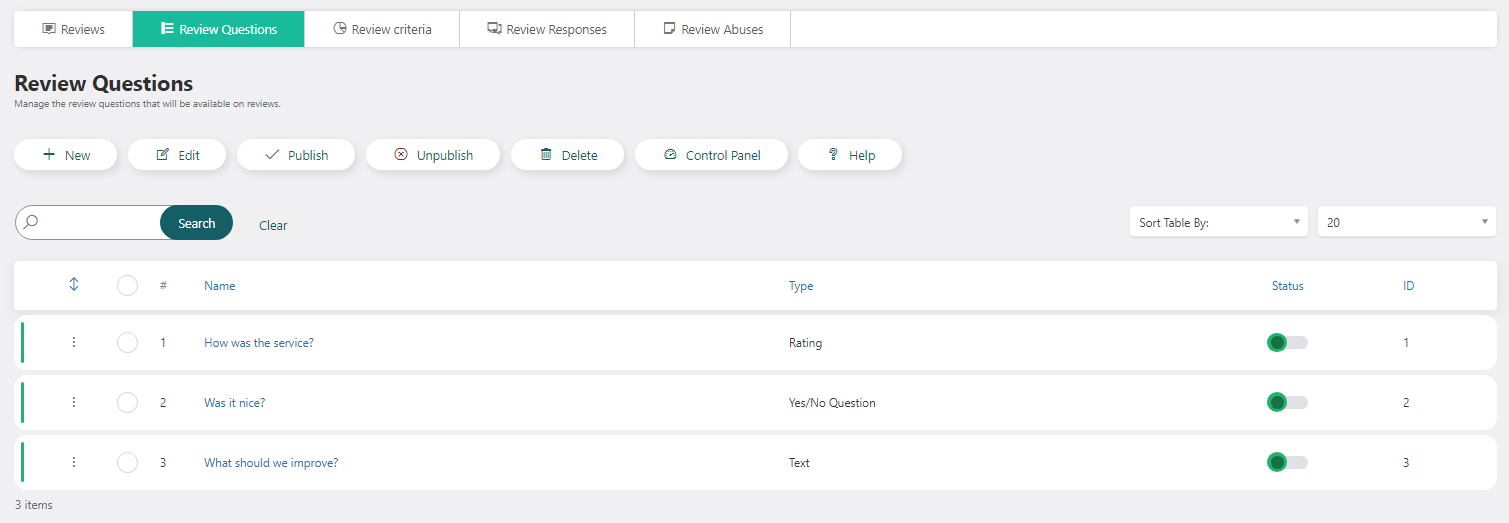Delete the selected questions
This screenshot has width=1509, height=523.
(568, 155)
